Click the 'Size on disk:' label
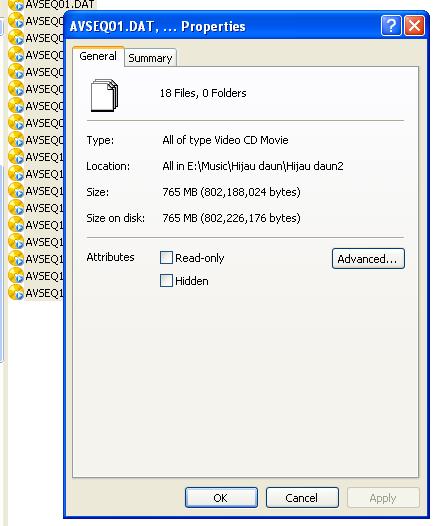This screenshot has height=526, width=440. click(116, 218)
